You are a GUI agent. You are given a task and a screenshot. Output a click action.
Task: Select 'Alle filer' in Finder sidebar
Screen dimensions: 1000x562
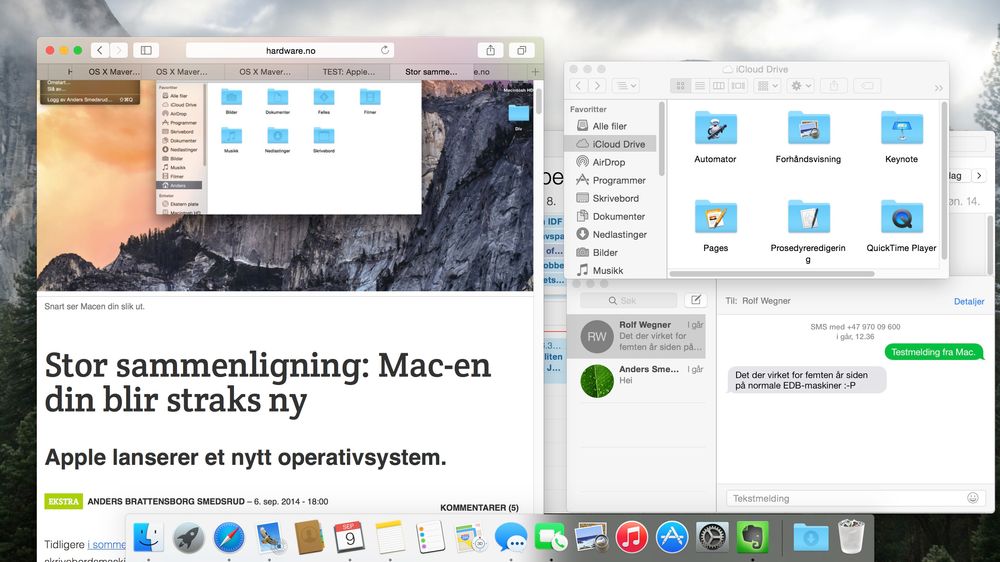(611, 126)
